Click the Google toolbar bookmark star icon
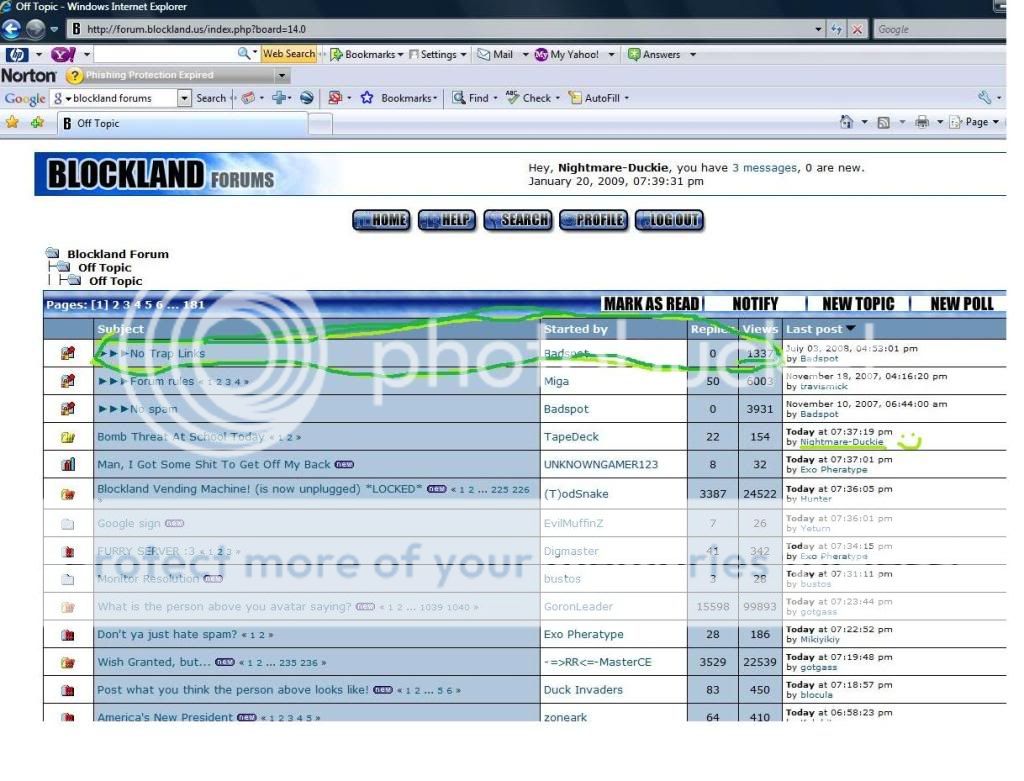This screenshot has width=1024, height=781. pyautogui.click(x=367, y=98)
